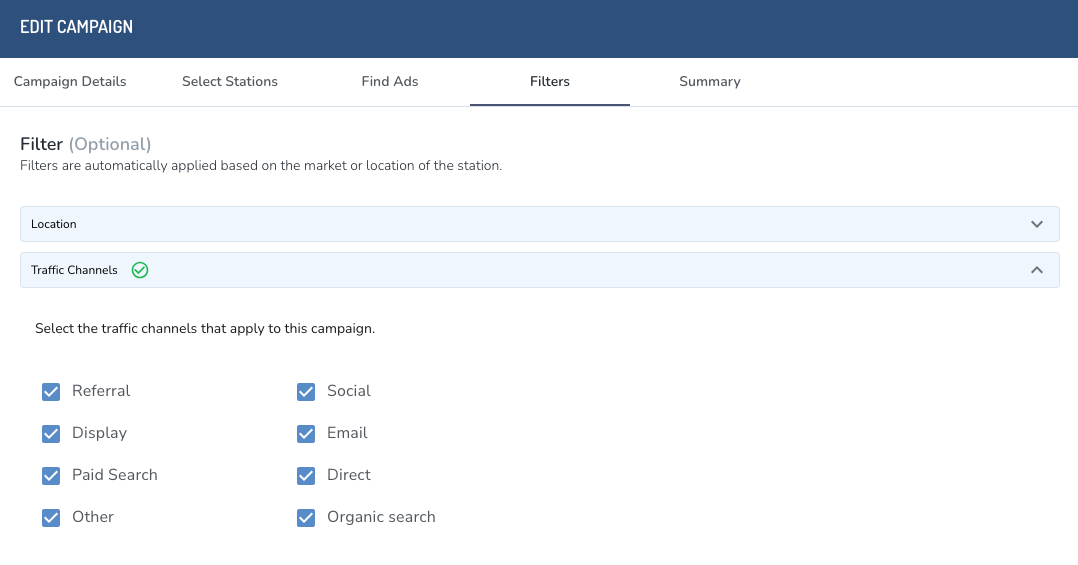This screenshot has height=565, width=1078.
Task: Uncheck the Referral checkbox
Action: (x=51, y=392)
